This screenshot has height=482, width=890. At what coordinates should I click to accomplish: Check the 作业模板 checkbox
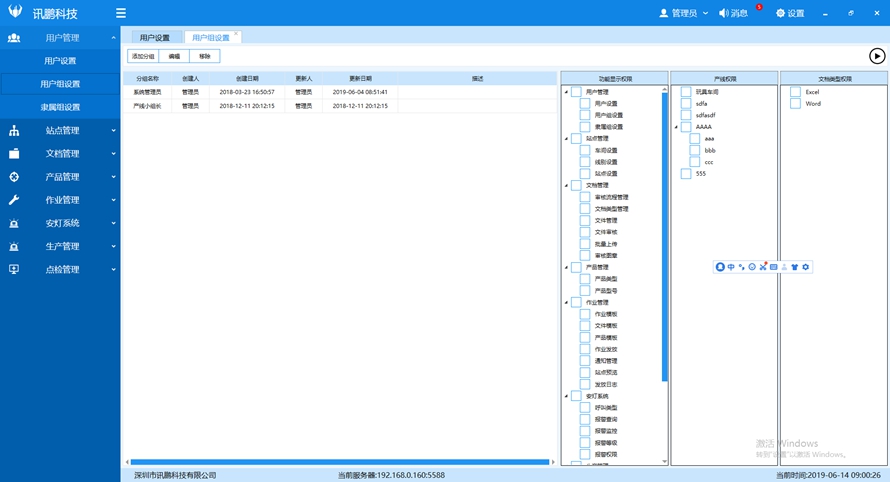[585, 314]
